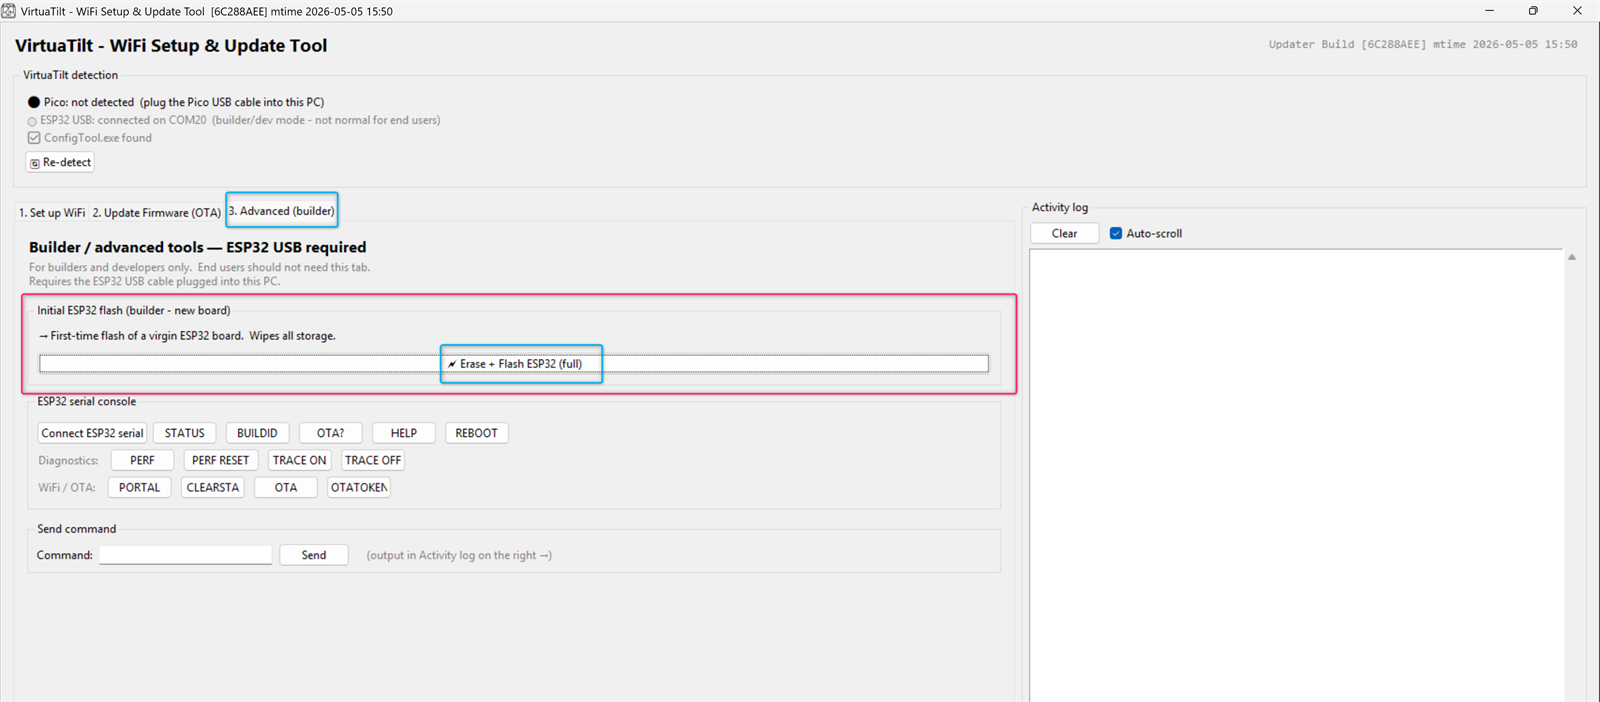
Task: Click the 'Builder / advanced tools' heading
Action: (x=197, y=247)
